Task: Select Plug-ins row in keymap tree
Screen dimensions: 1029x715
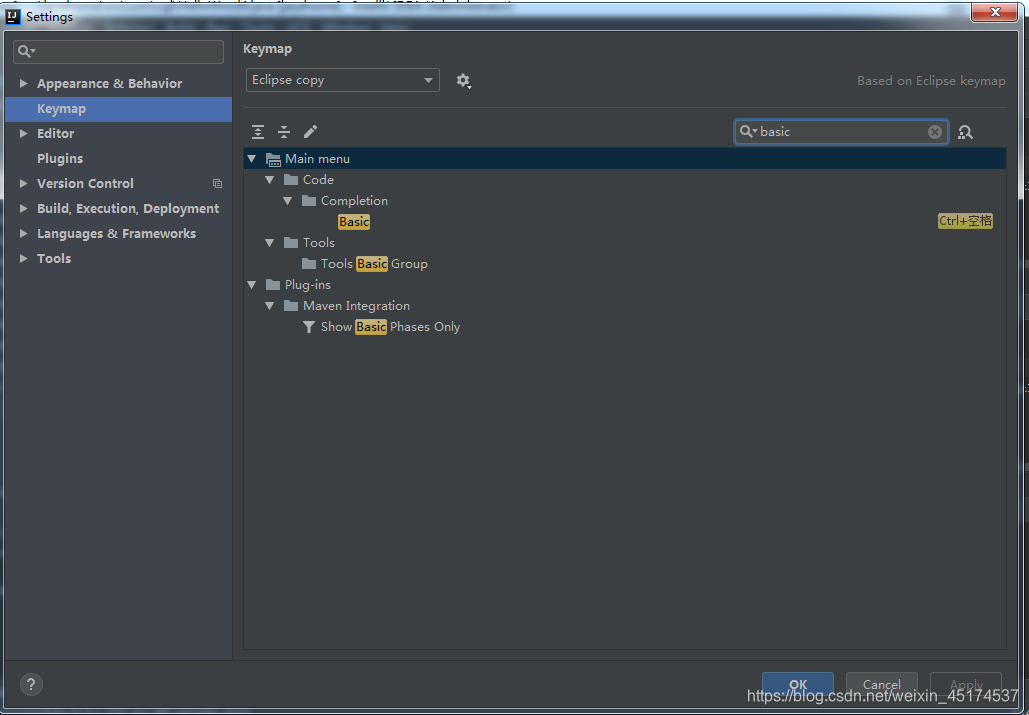Action: (625, 285)
